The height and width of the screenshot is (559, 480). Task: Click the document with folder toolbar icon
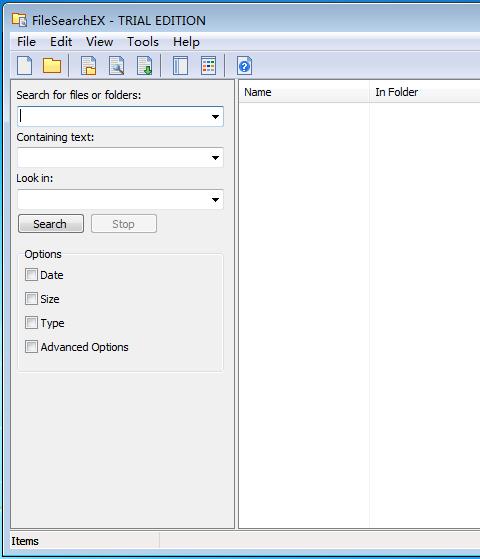88,66
